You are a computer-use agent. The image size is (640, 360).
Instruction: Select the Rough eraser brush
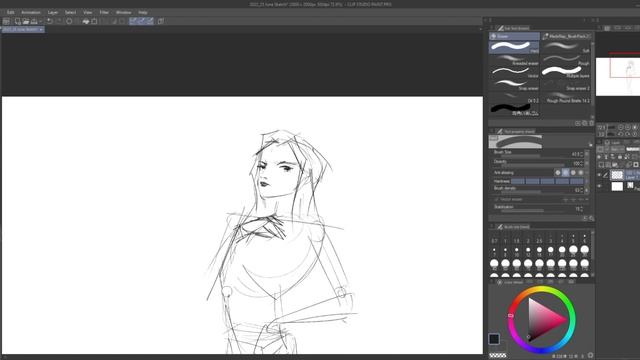567,60
